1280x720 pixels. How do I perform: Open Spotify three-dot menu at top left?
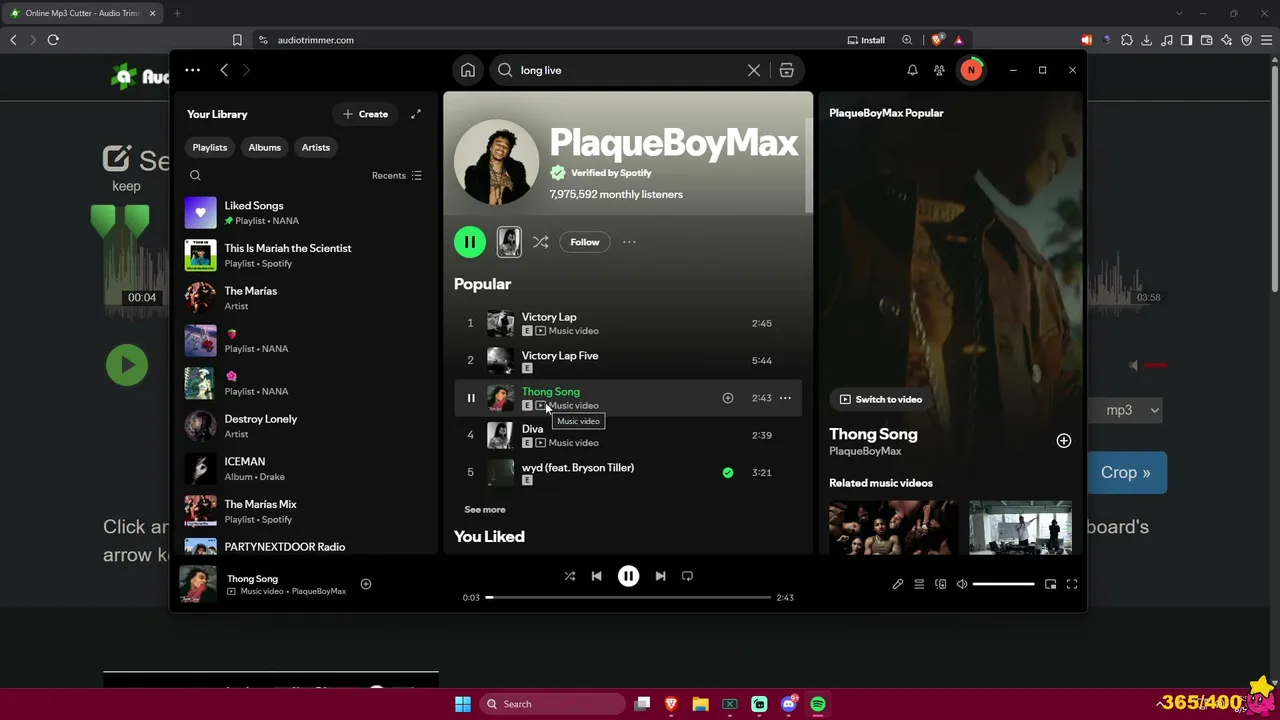tap(192, 70)
